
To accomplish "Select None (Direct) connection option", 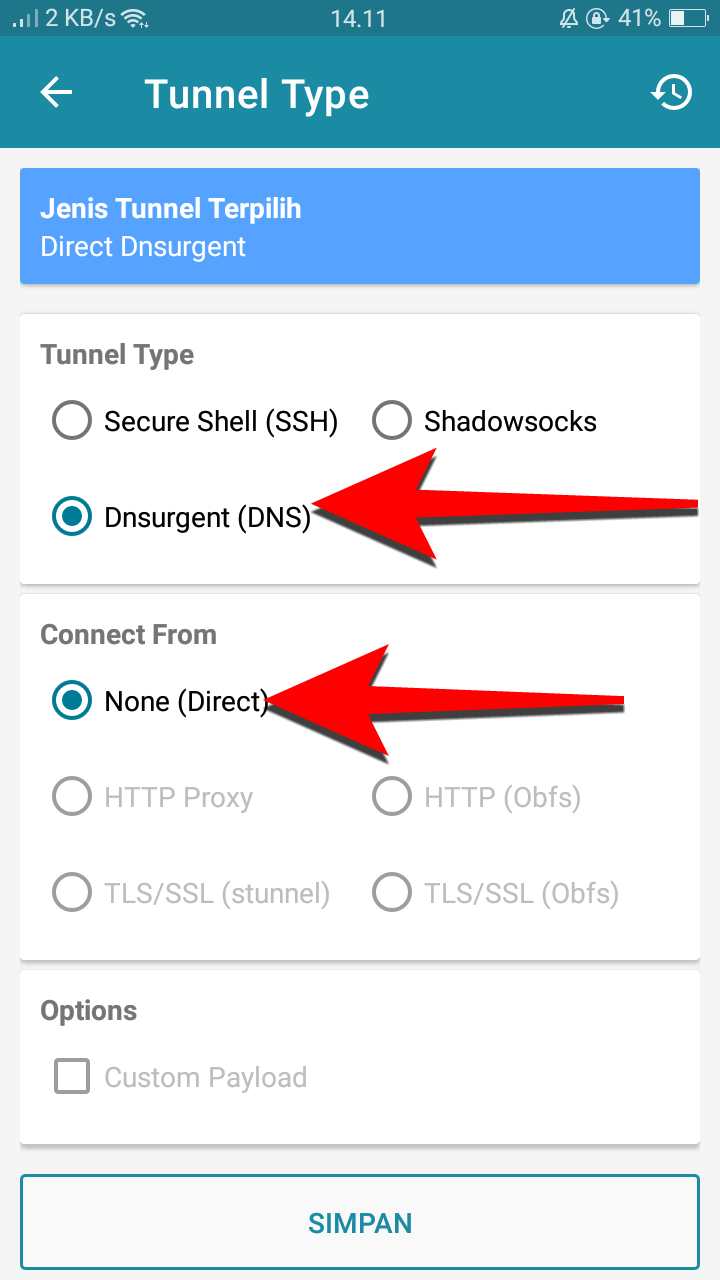I will coord(160,702).
